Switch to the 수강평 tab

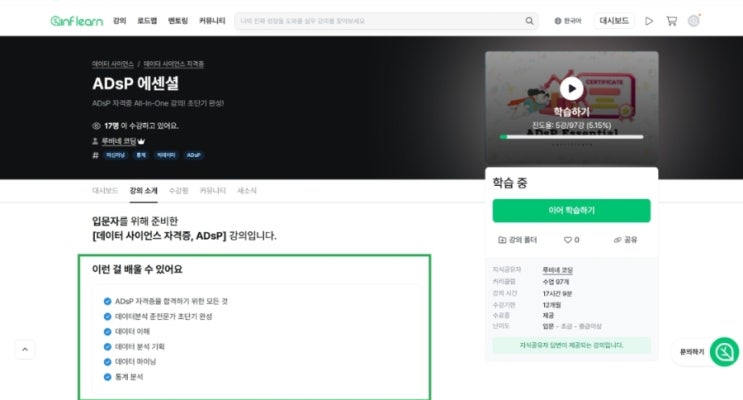click(179, 191)
